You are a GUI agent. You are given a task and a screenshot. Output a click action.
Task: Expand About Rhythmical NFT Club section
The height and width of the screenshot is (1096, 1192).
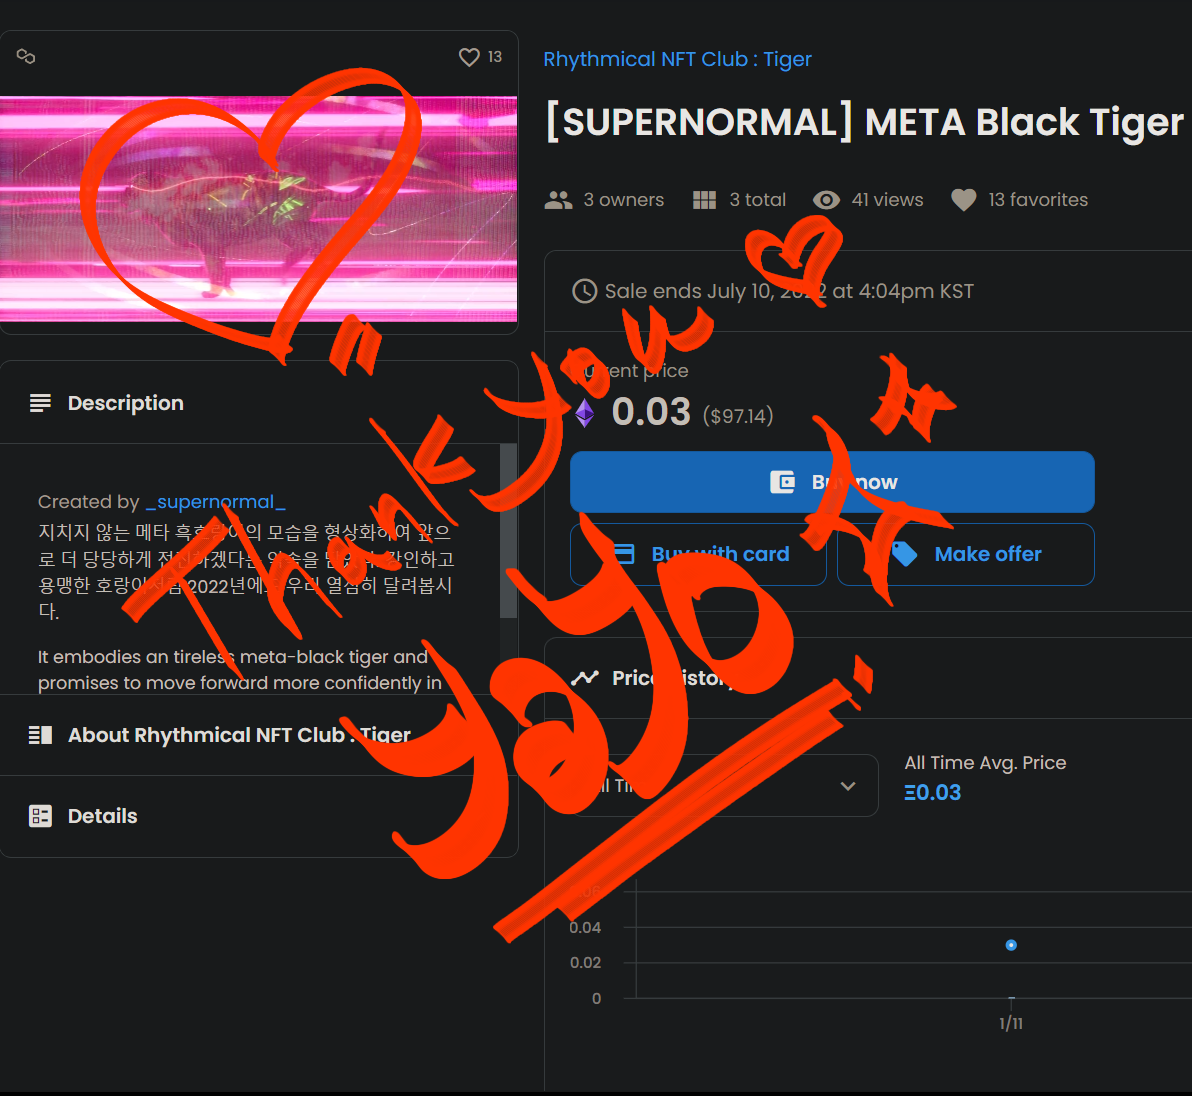tap(258, 735)
